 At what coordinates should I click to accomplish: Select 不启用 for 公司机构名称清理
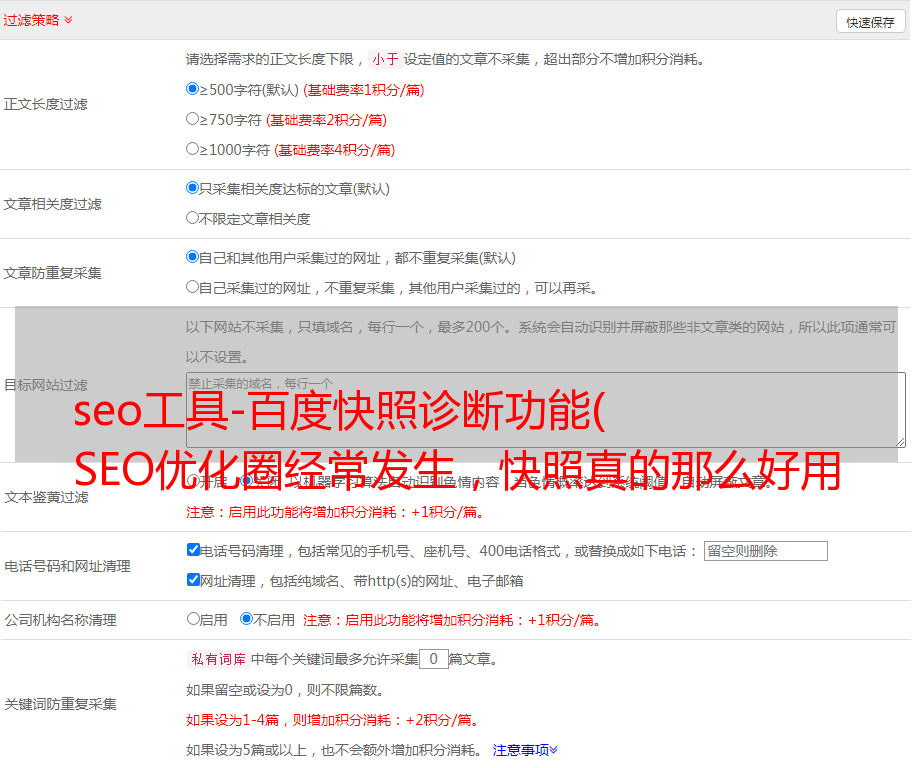[x=247, y=618]
